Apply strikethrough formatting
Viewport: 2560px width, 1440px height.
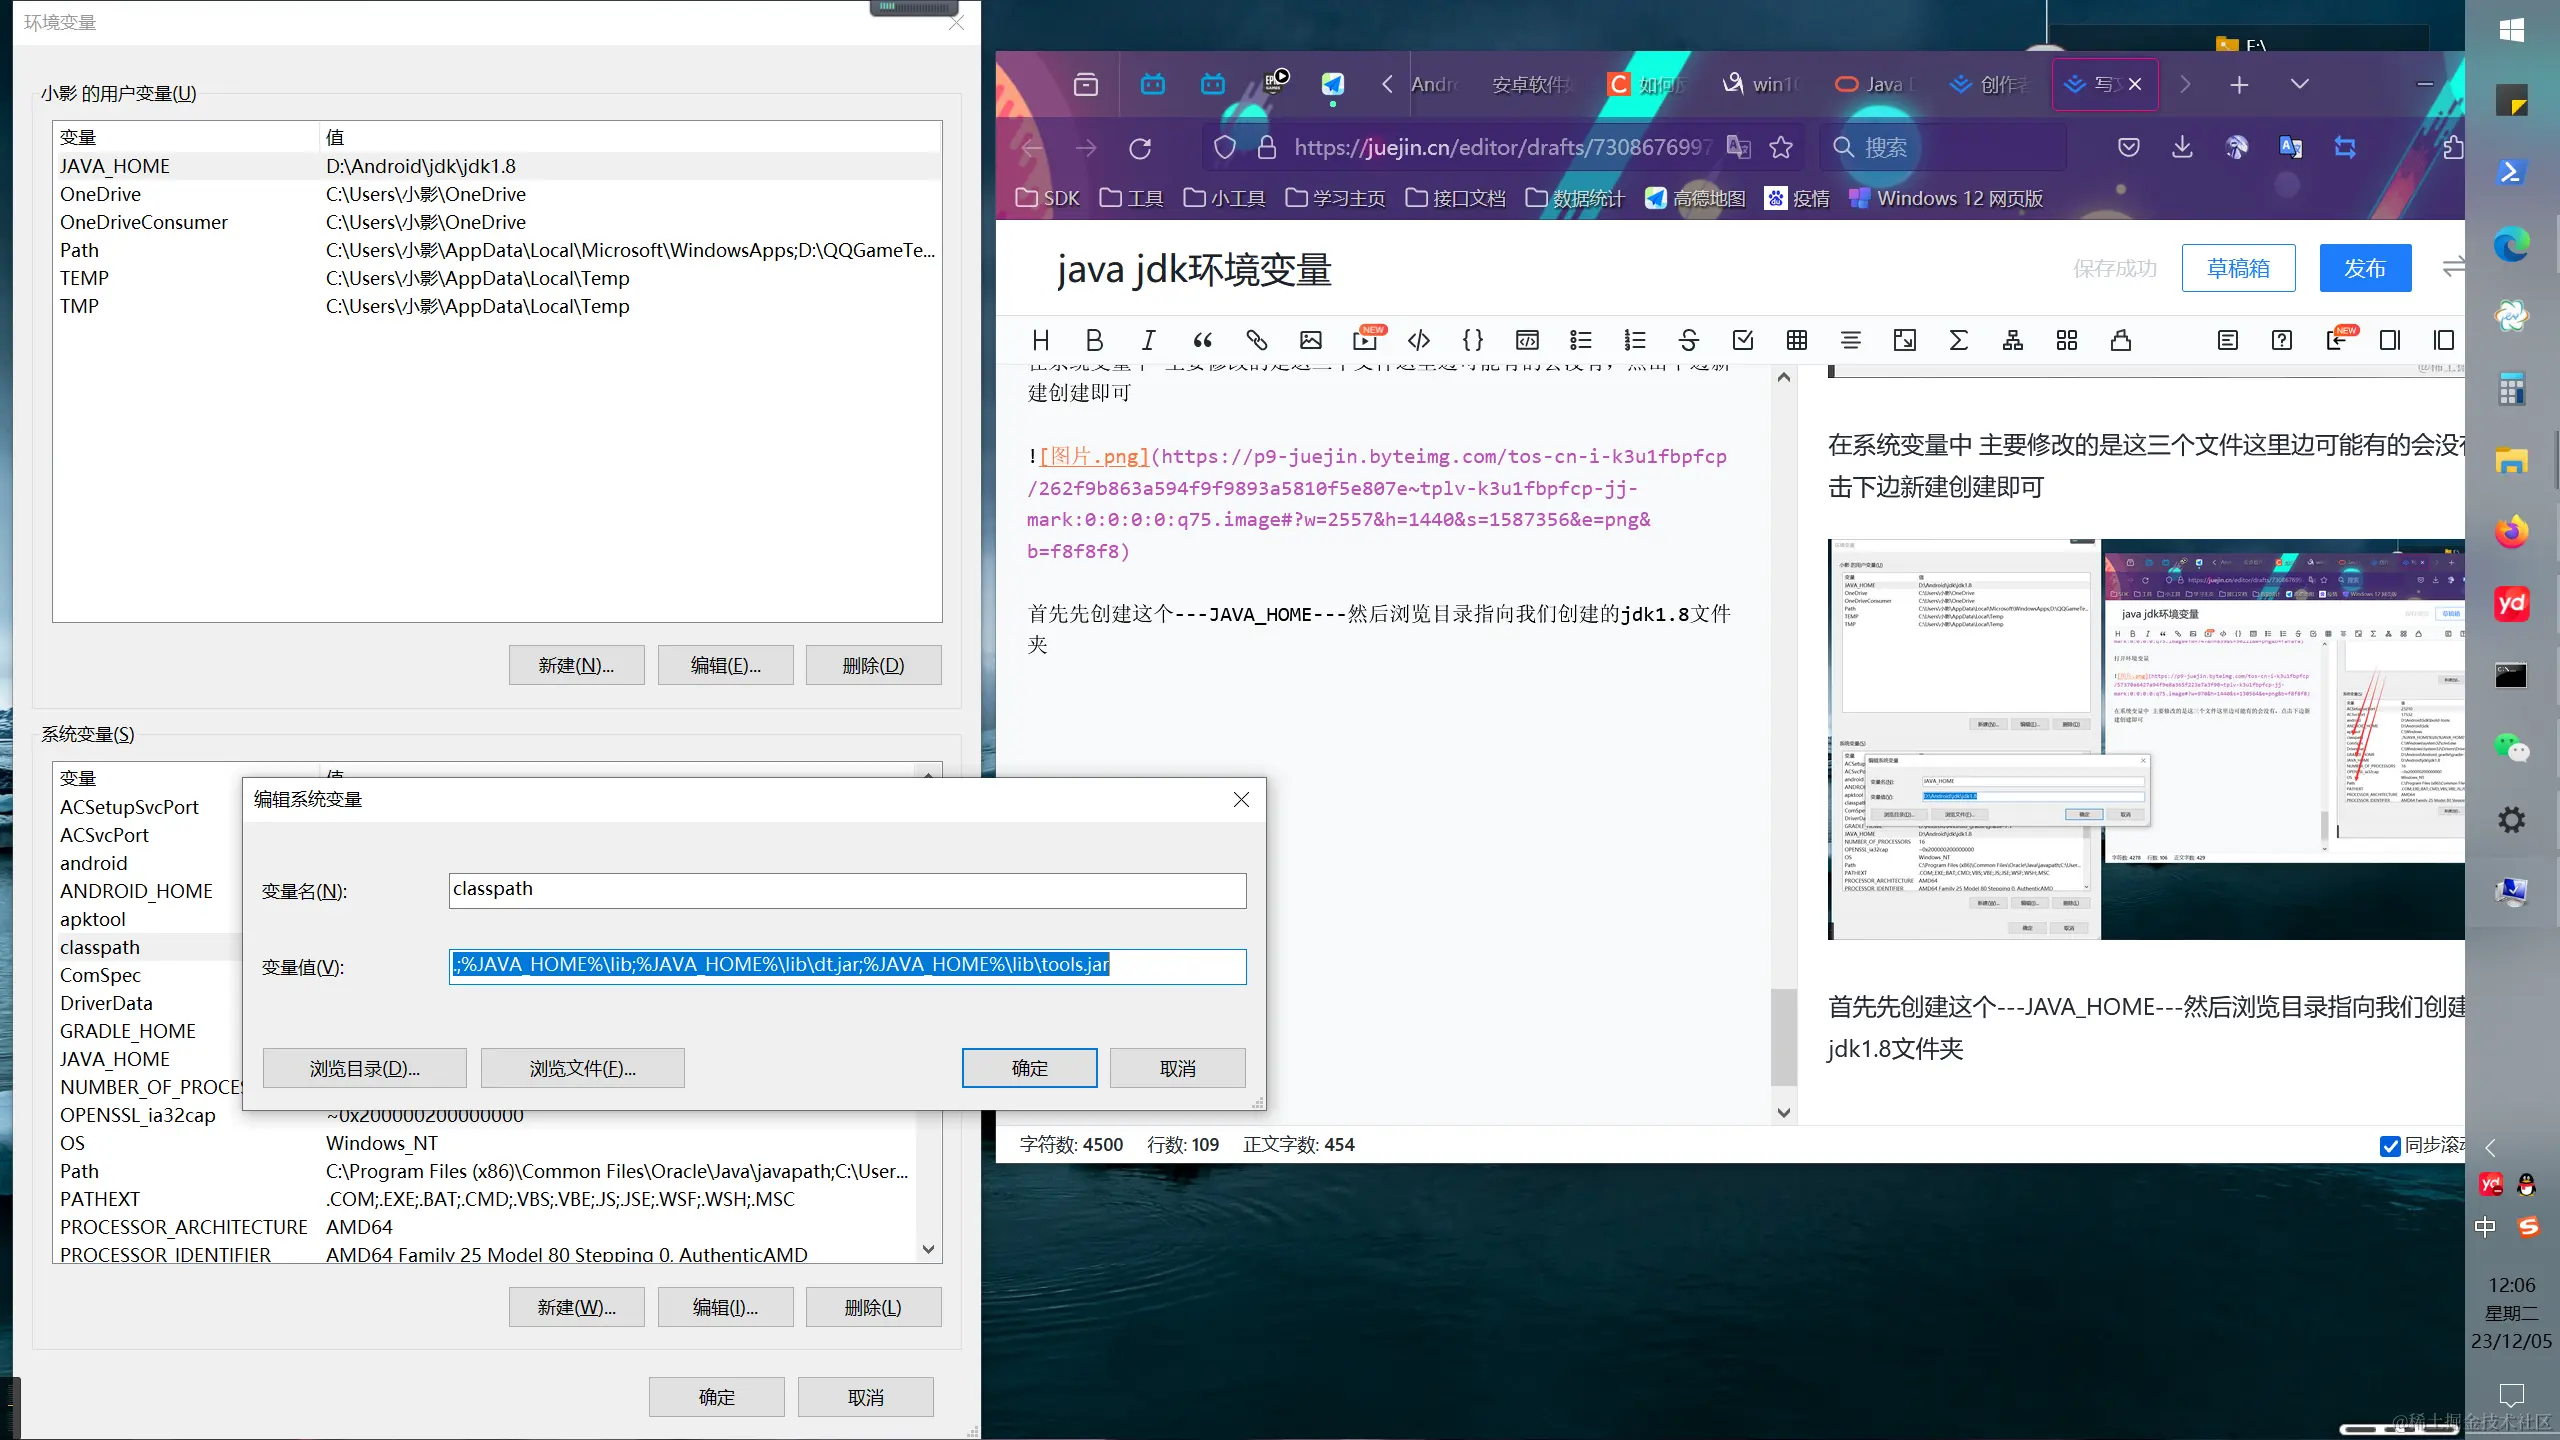[x=1689, y=340]
